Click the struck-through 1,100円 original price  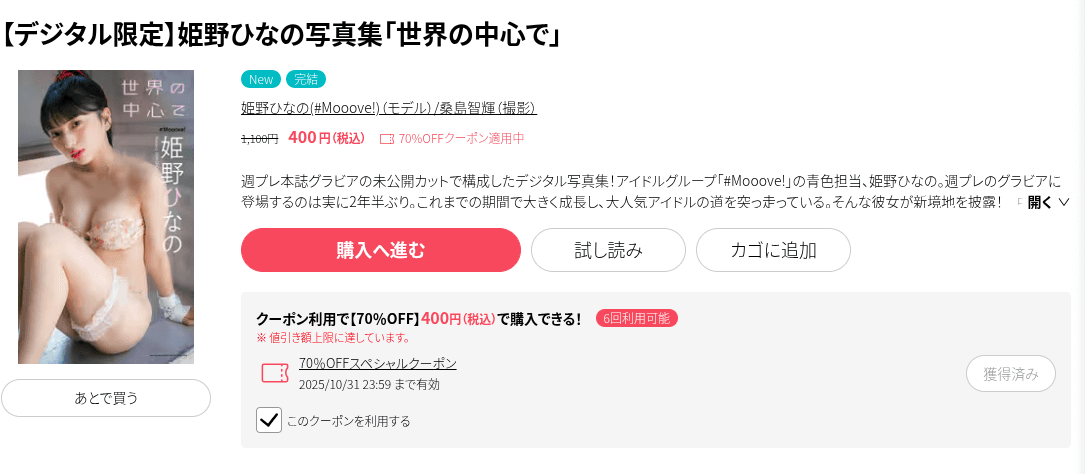tap(259, 139)
